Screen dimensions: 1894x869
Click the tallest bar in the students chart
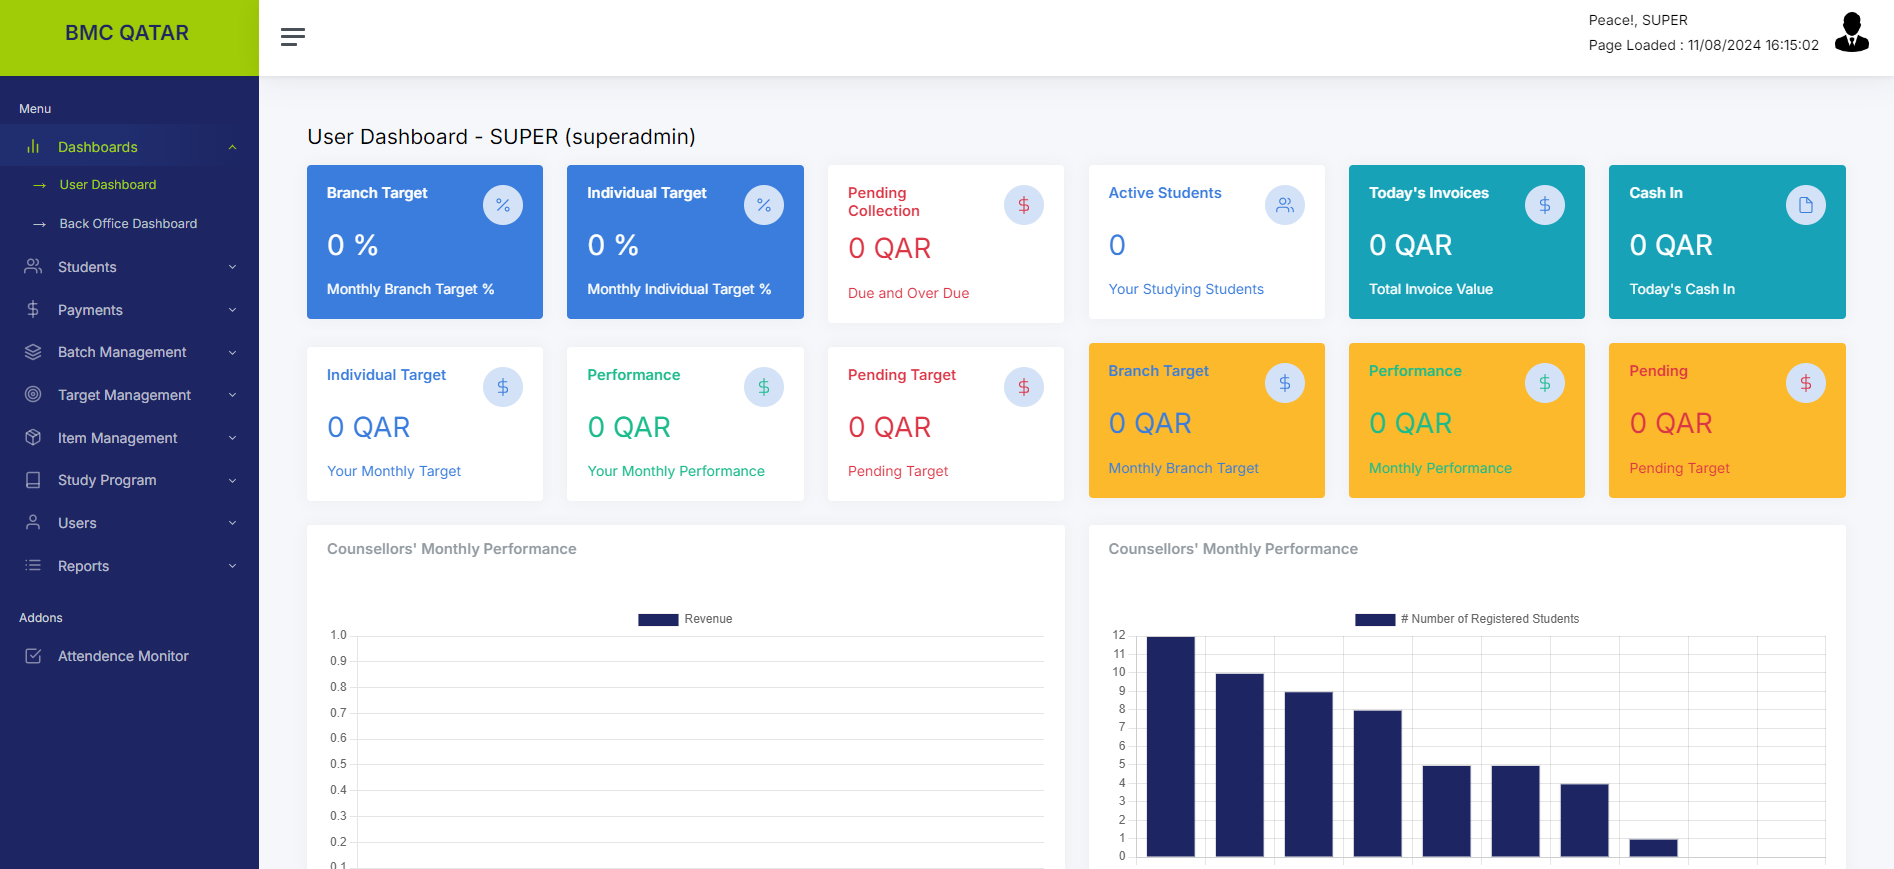tap(1170, 745)
